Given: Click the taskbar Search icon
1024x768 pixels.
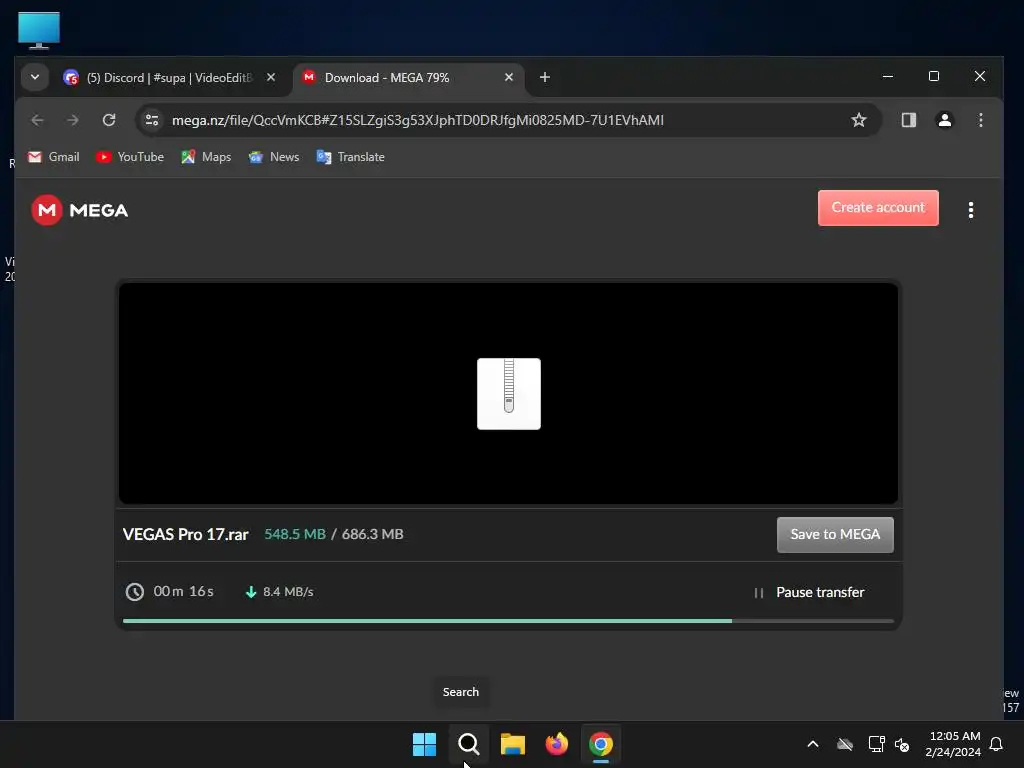Looking at the screenshot, I should pos(469,744).
